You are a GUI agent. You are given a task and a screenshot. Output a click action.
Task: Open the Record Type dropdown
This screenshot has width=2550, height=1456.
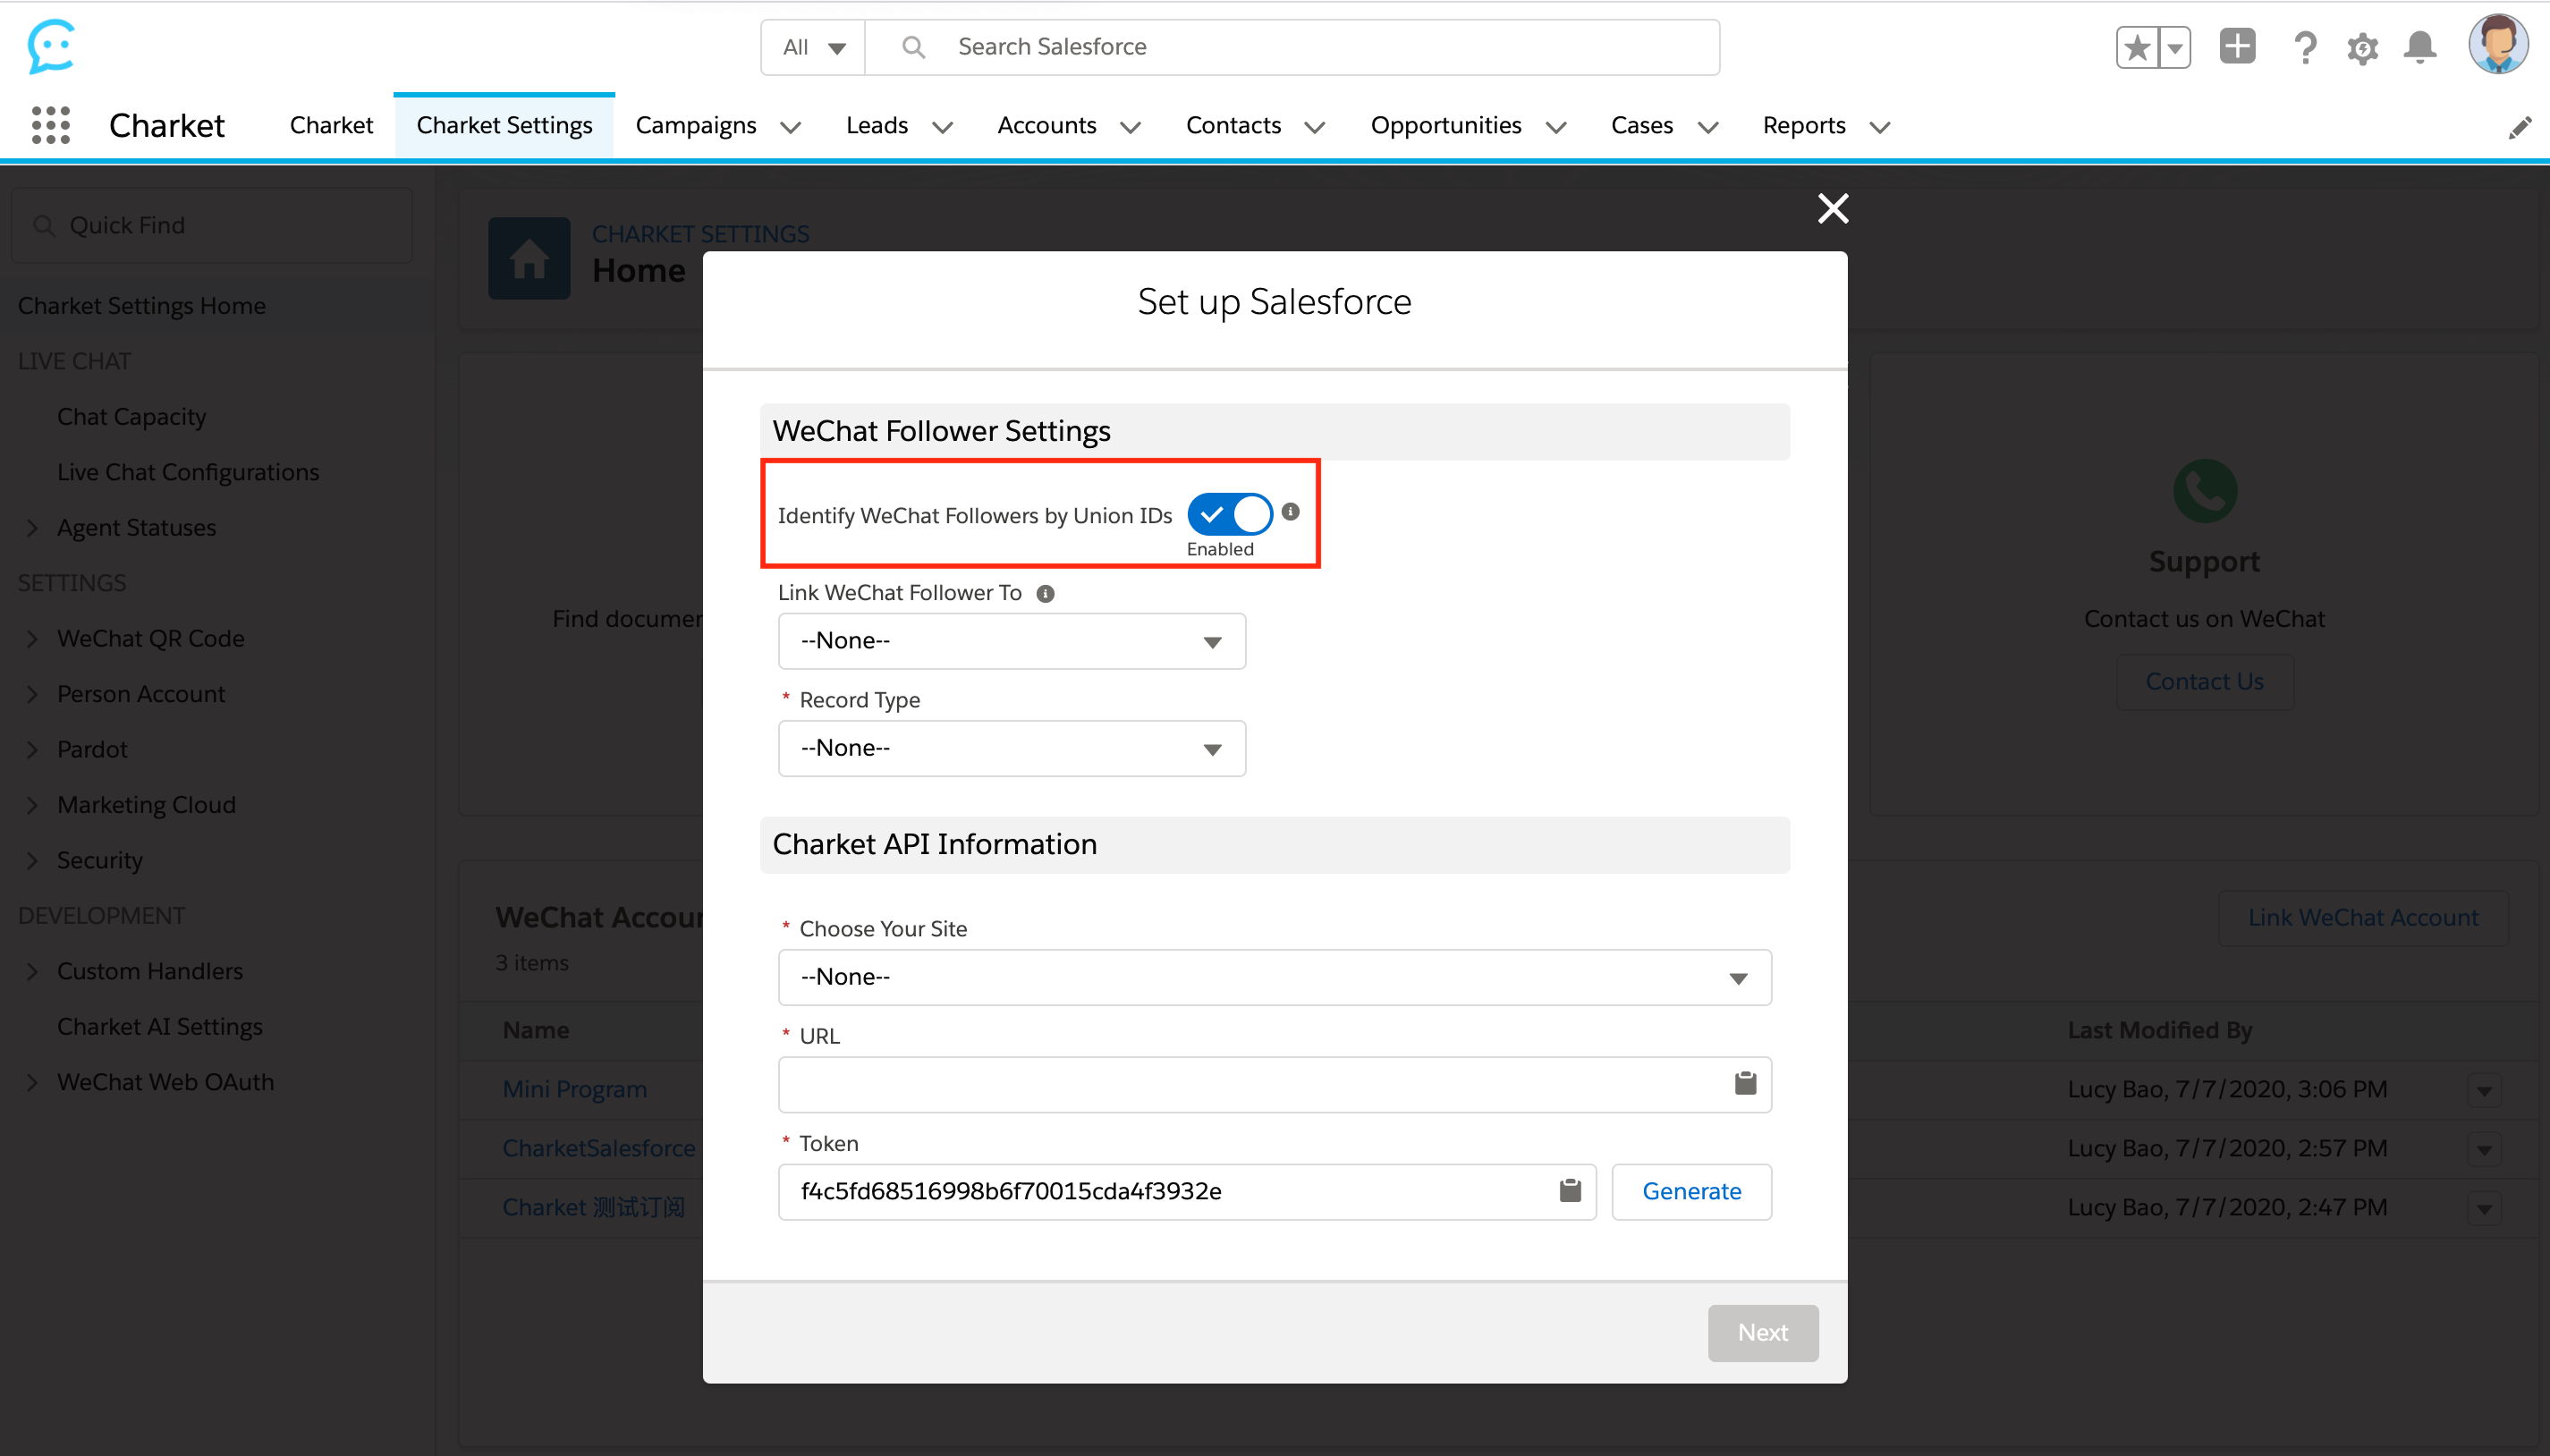pos(1011,748)
